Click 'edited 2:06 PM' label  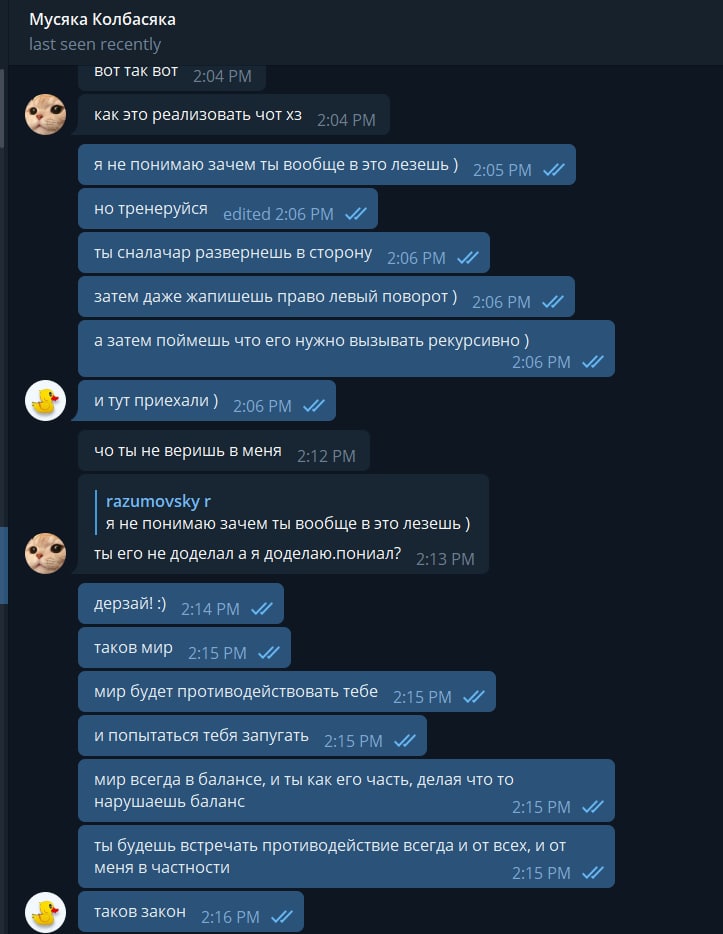click(278, 214)
